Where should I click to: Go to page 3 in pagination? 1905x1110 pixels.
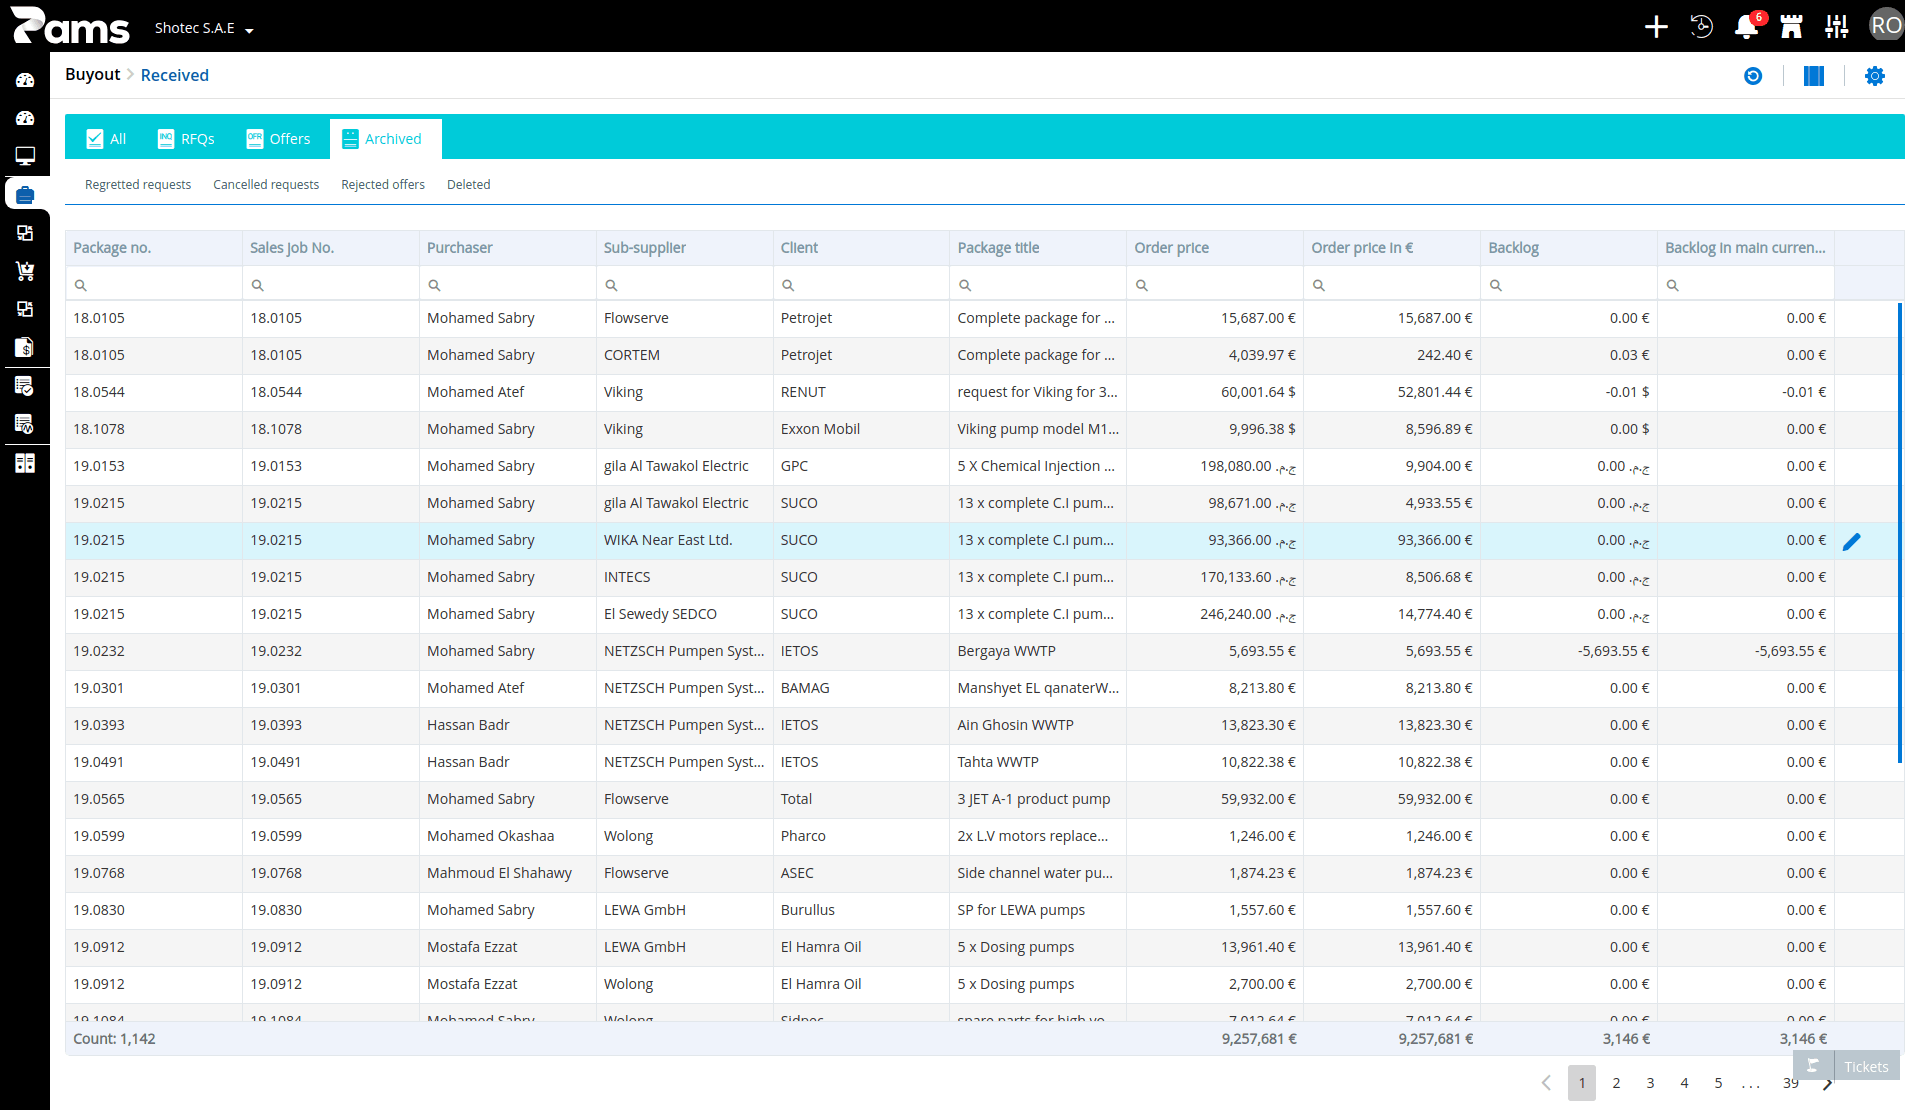click(x=1650, y=1083)
